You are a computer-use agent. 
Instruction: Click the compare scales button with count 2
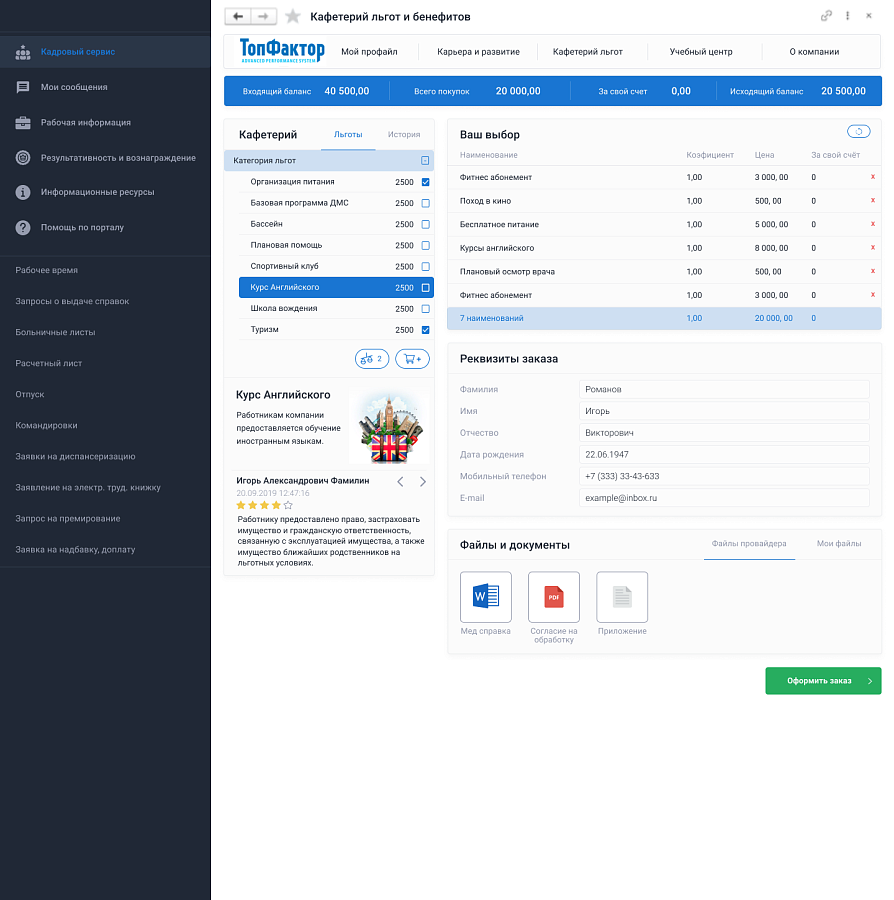[372, 359]
